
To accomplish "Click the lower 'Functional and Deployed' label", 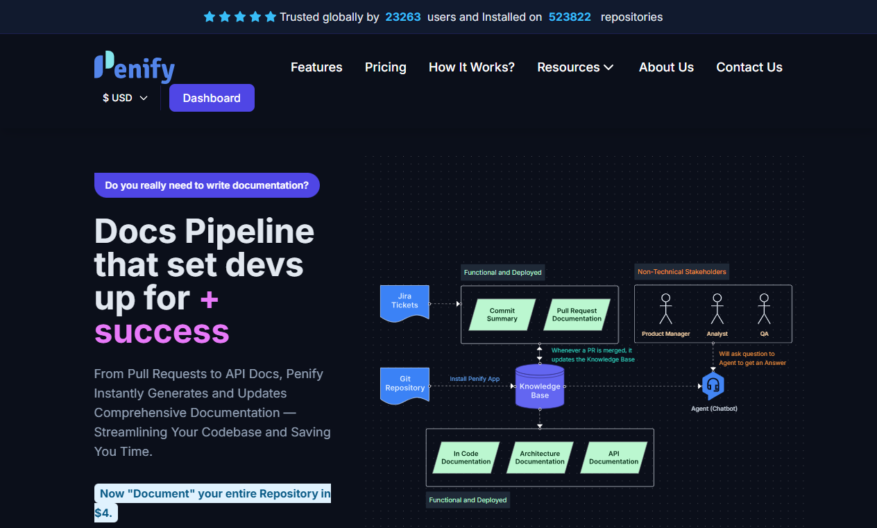I will pyautogui.click(x=468, y=500).
